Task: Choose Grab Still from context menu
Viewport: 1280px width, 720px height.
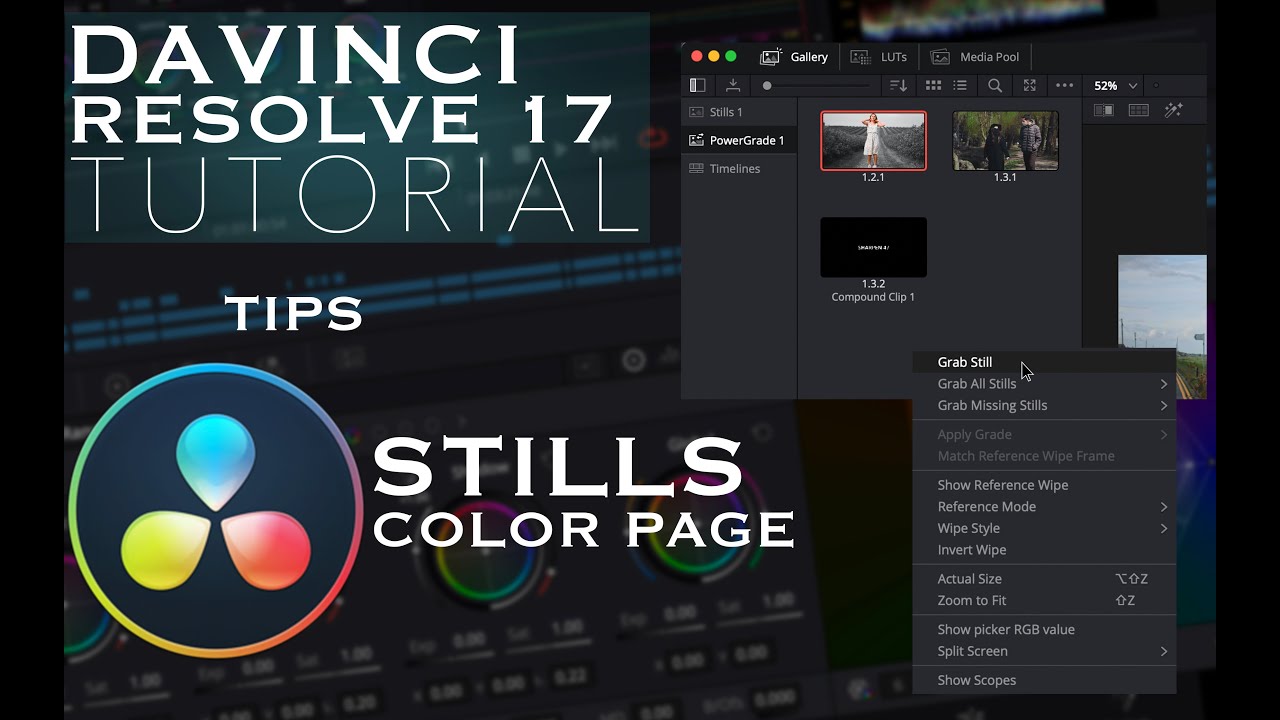Action: (x=1044, y=362)
